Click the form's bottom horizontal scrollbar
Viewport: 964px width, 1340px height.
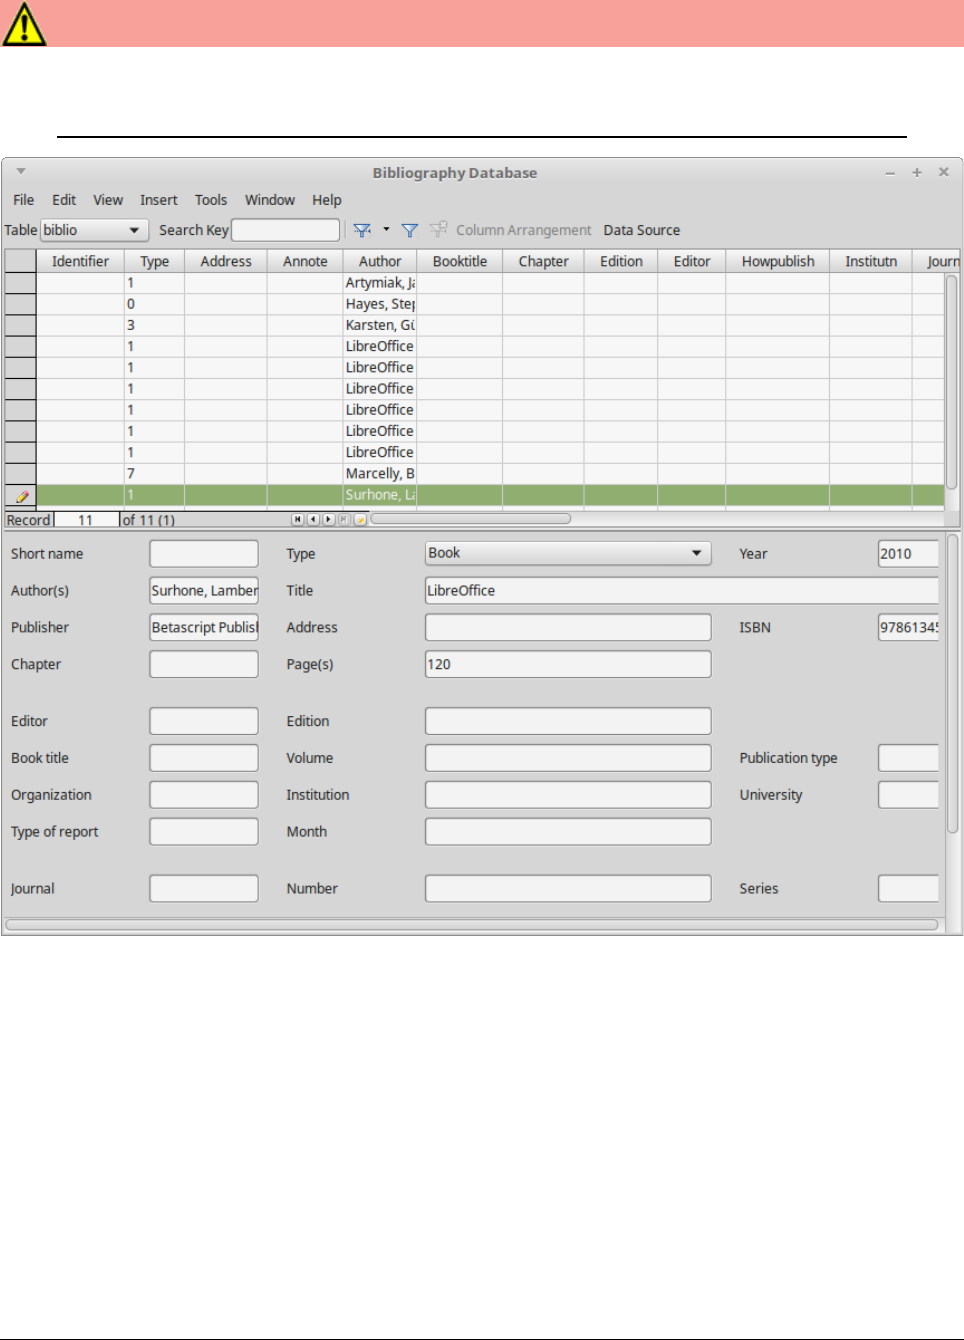tap(472, 925)
